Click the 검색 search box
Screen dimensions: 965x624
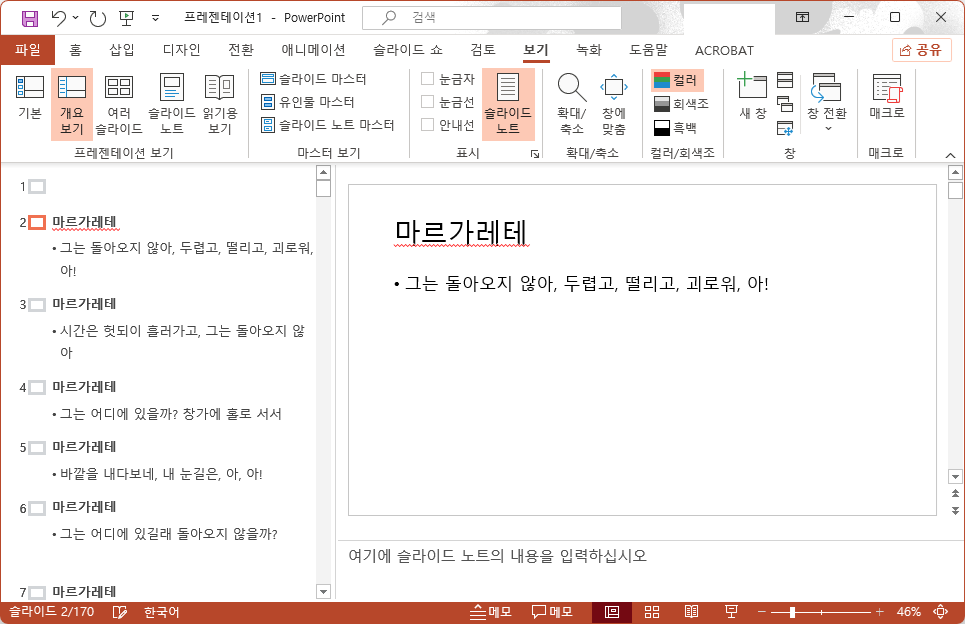tap(492, 18)
